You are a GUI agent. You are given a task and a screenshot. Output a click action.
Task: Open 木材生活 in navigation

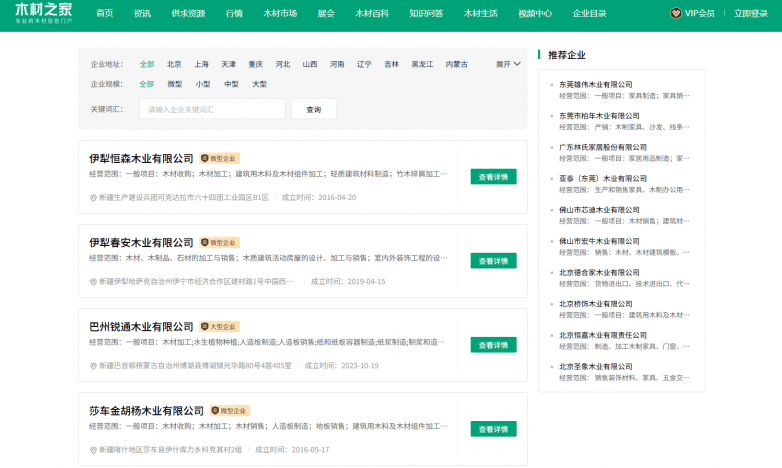point(481,13)
